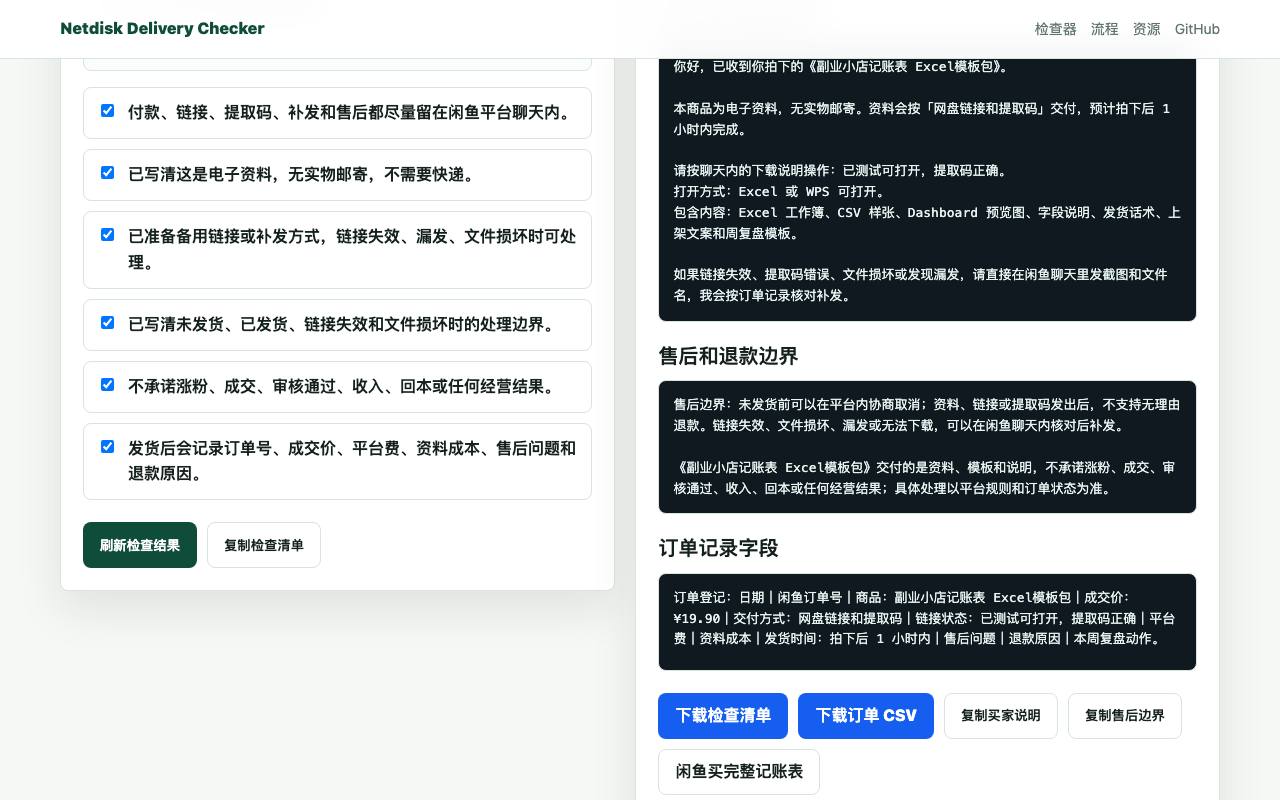Download the checklist via 下载检查清单
The width and height of the screenshot is (1280, 800).
point(723,716)
